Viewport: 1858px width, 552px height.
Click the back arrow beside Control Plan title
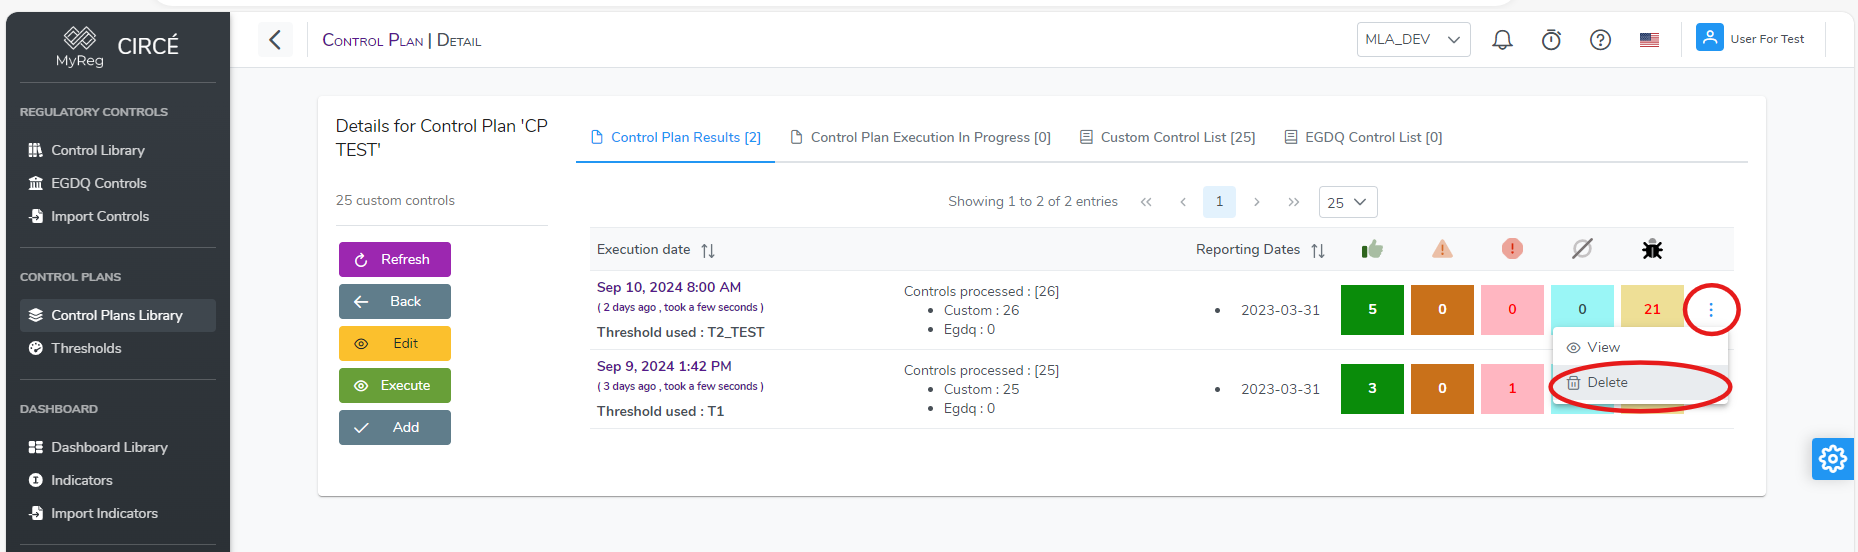click(x=275, y=40)
